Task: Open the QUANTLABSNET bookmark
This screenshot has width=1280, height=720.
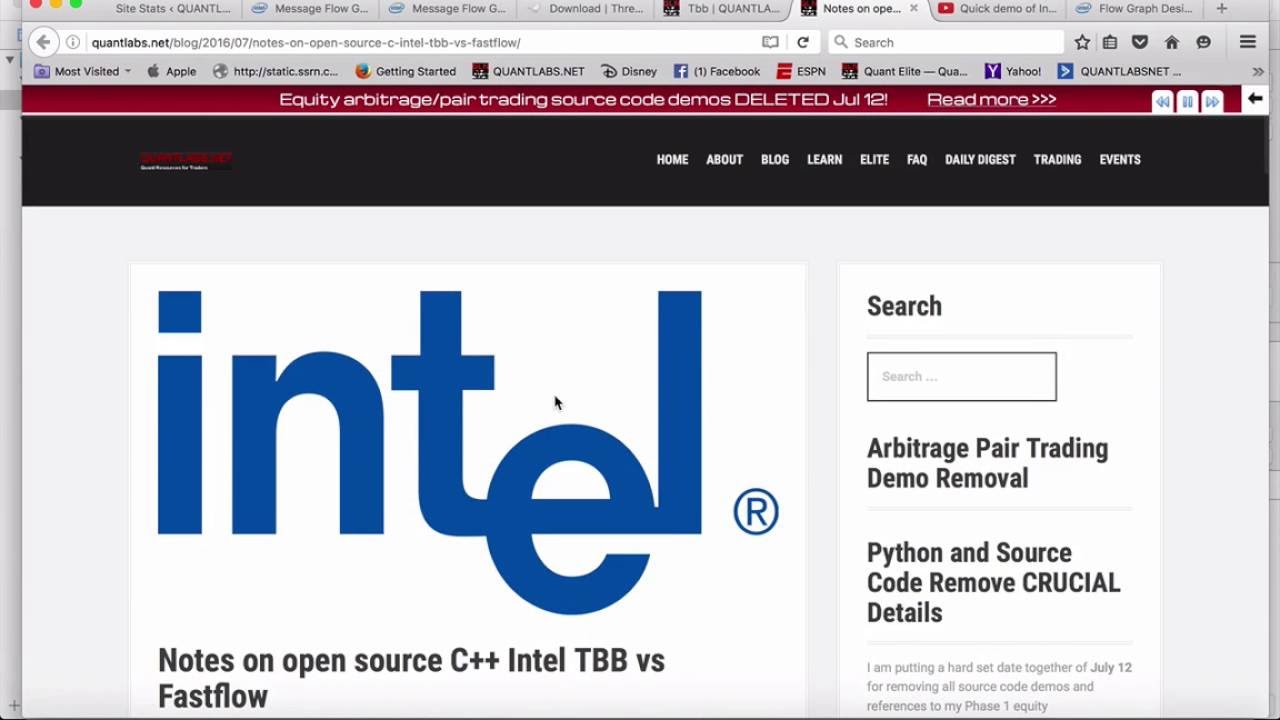Action: [1119, 71]
